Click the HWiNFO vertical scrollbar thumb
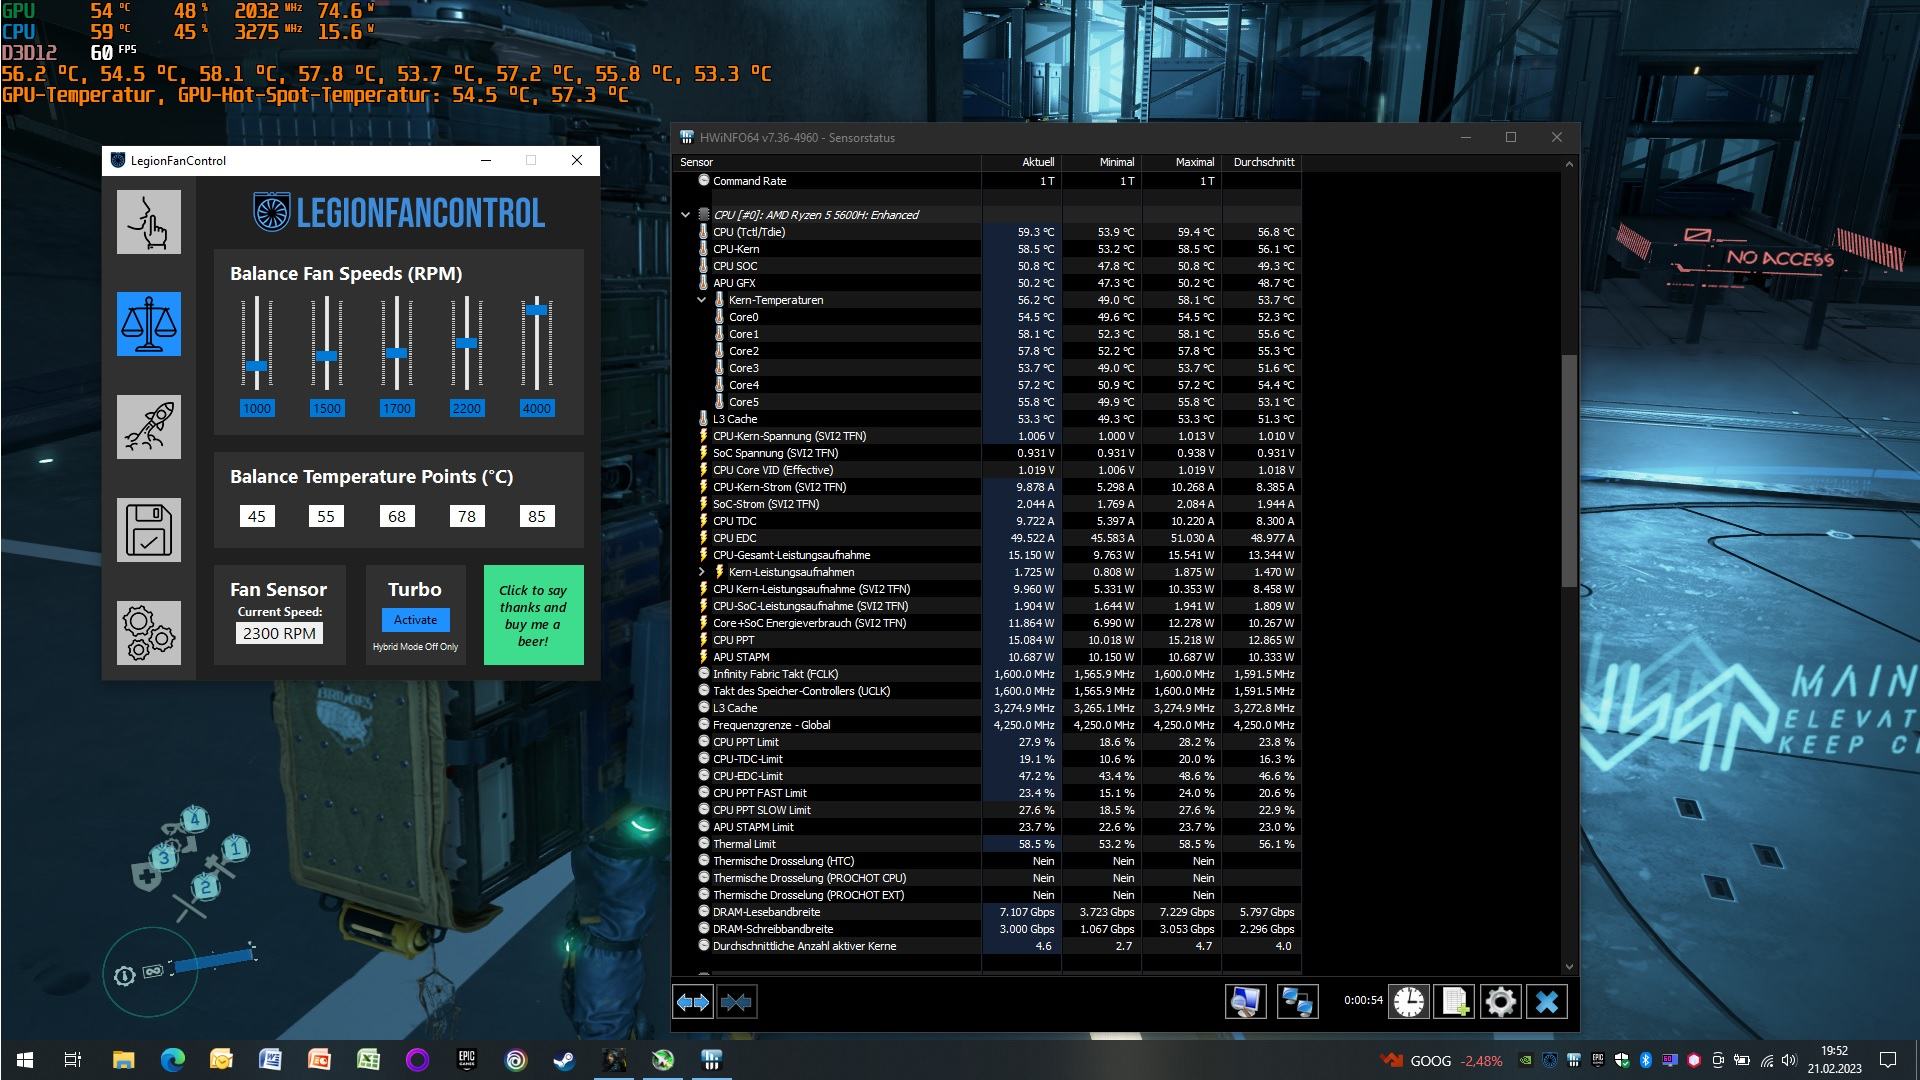The image size is (1920, 1080). [x=1568, y=470]
